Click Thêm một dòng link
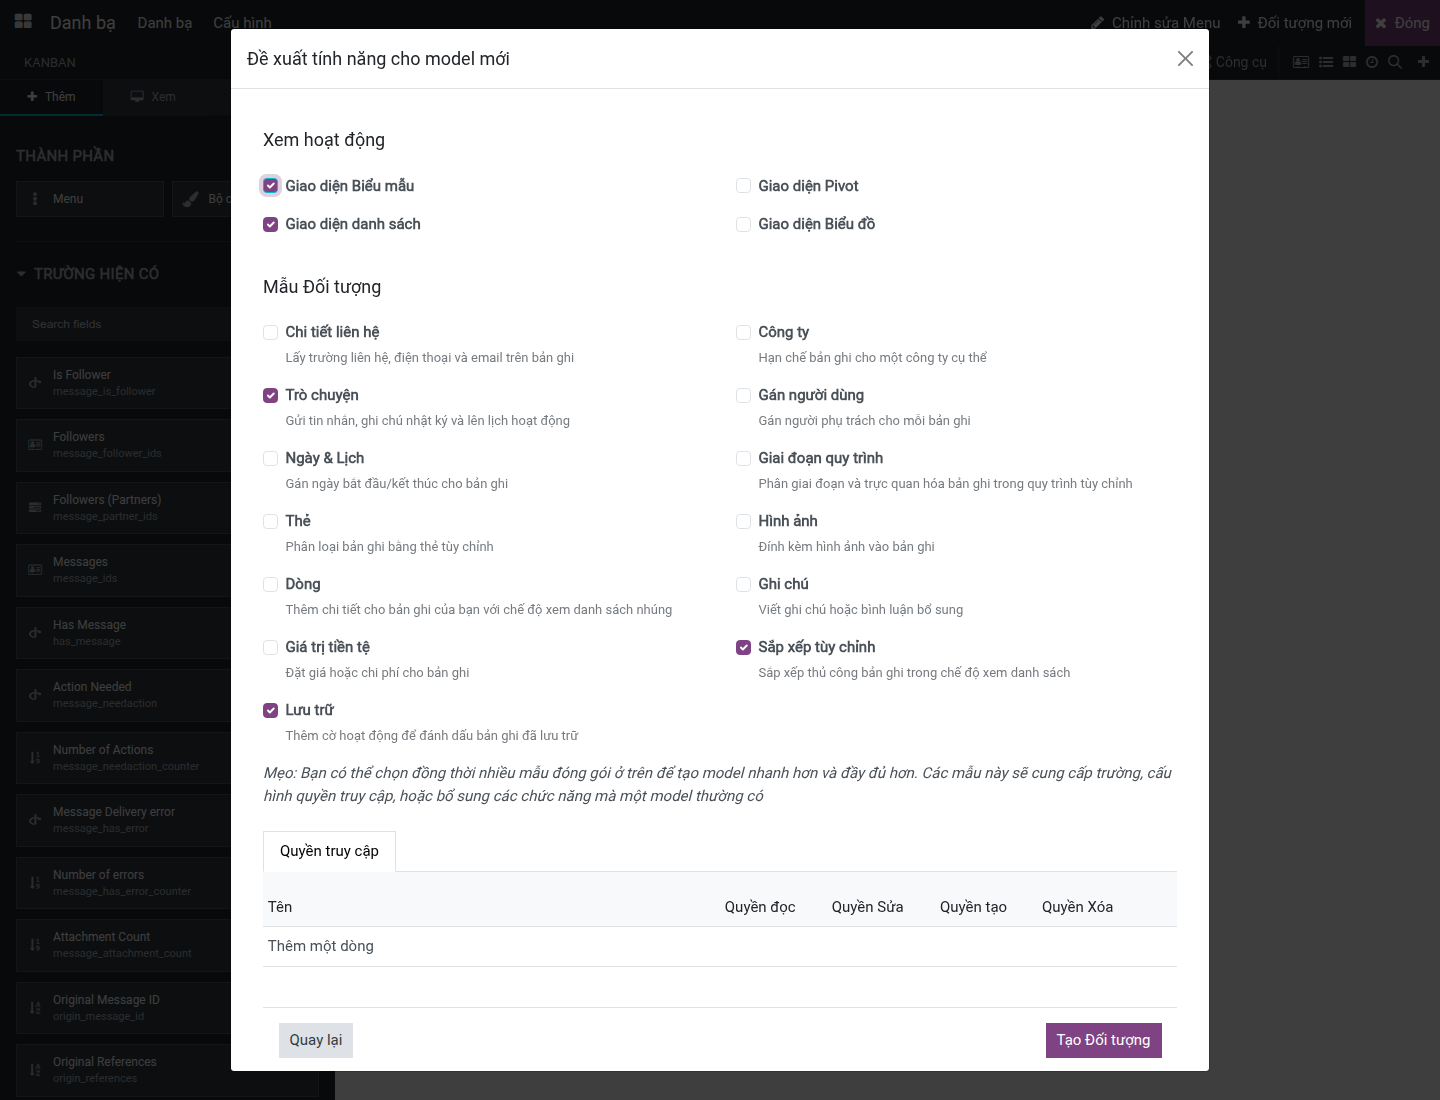 (x=321, y=946)
